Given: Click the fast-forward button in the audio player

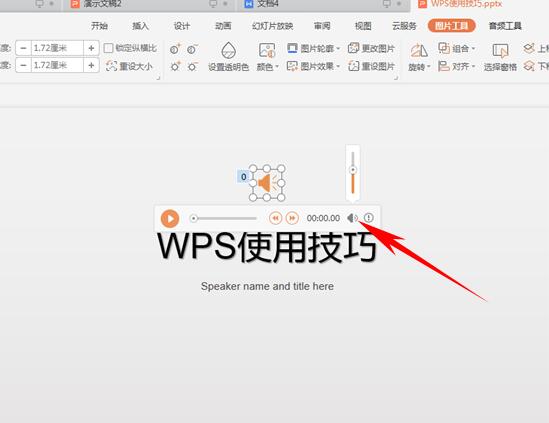Looking at the screenshot, I should pos(292,218).
